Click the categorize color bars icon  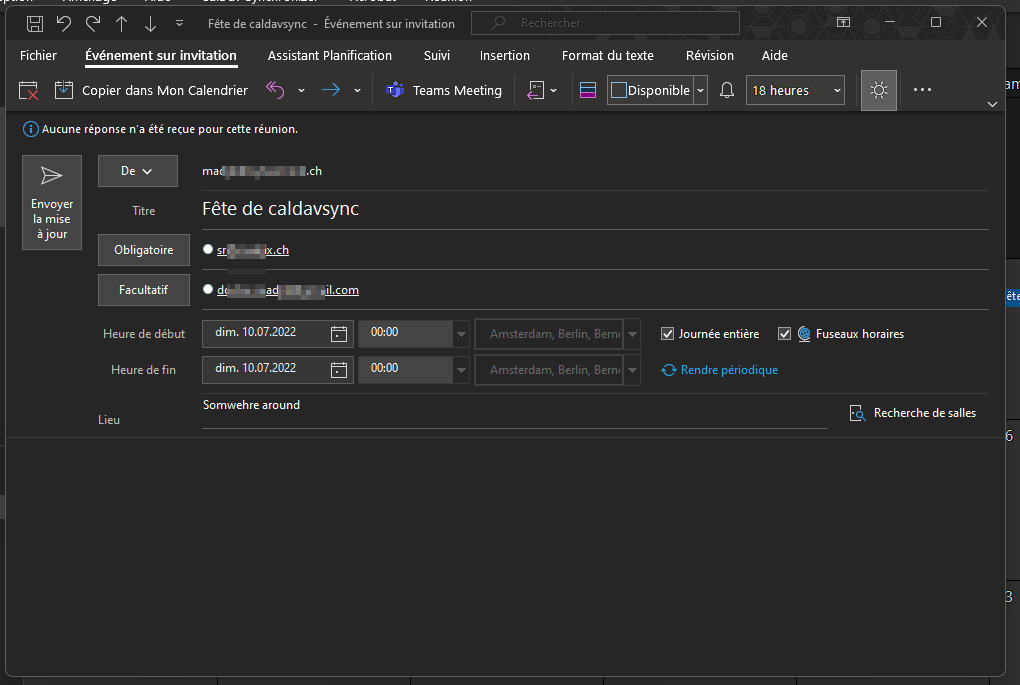pyautogui.click(x=588, y=90)
